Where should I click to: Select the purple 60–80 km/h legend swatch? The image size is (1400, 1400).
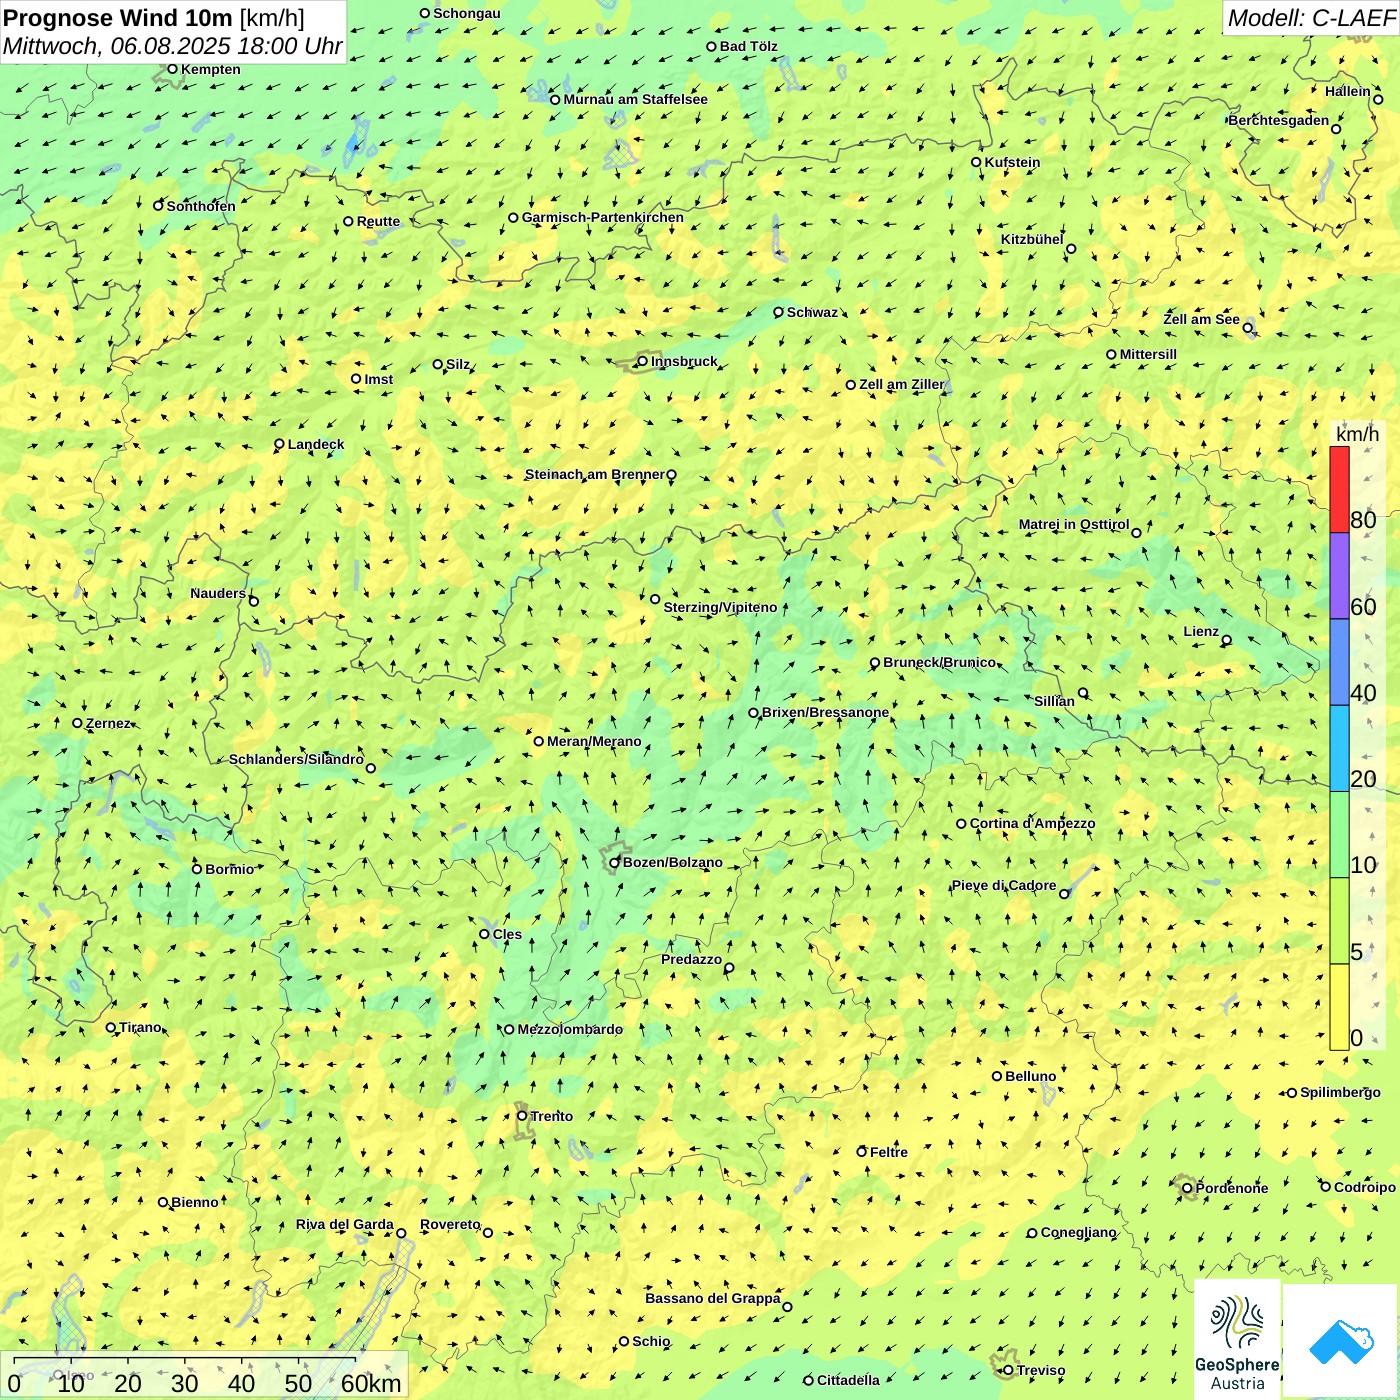[1339, 576]
